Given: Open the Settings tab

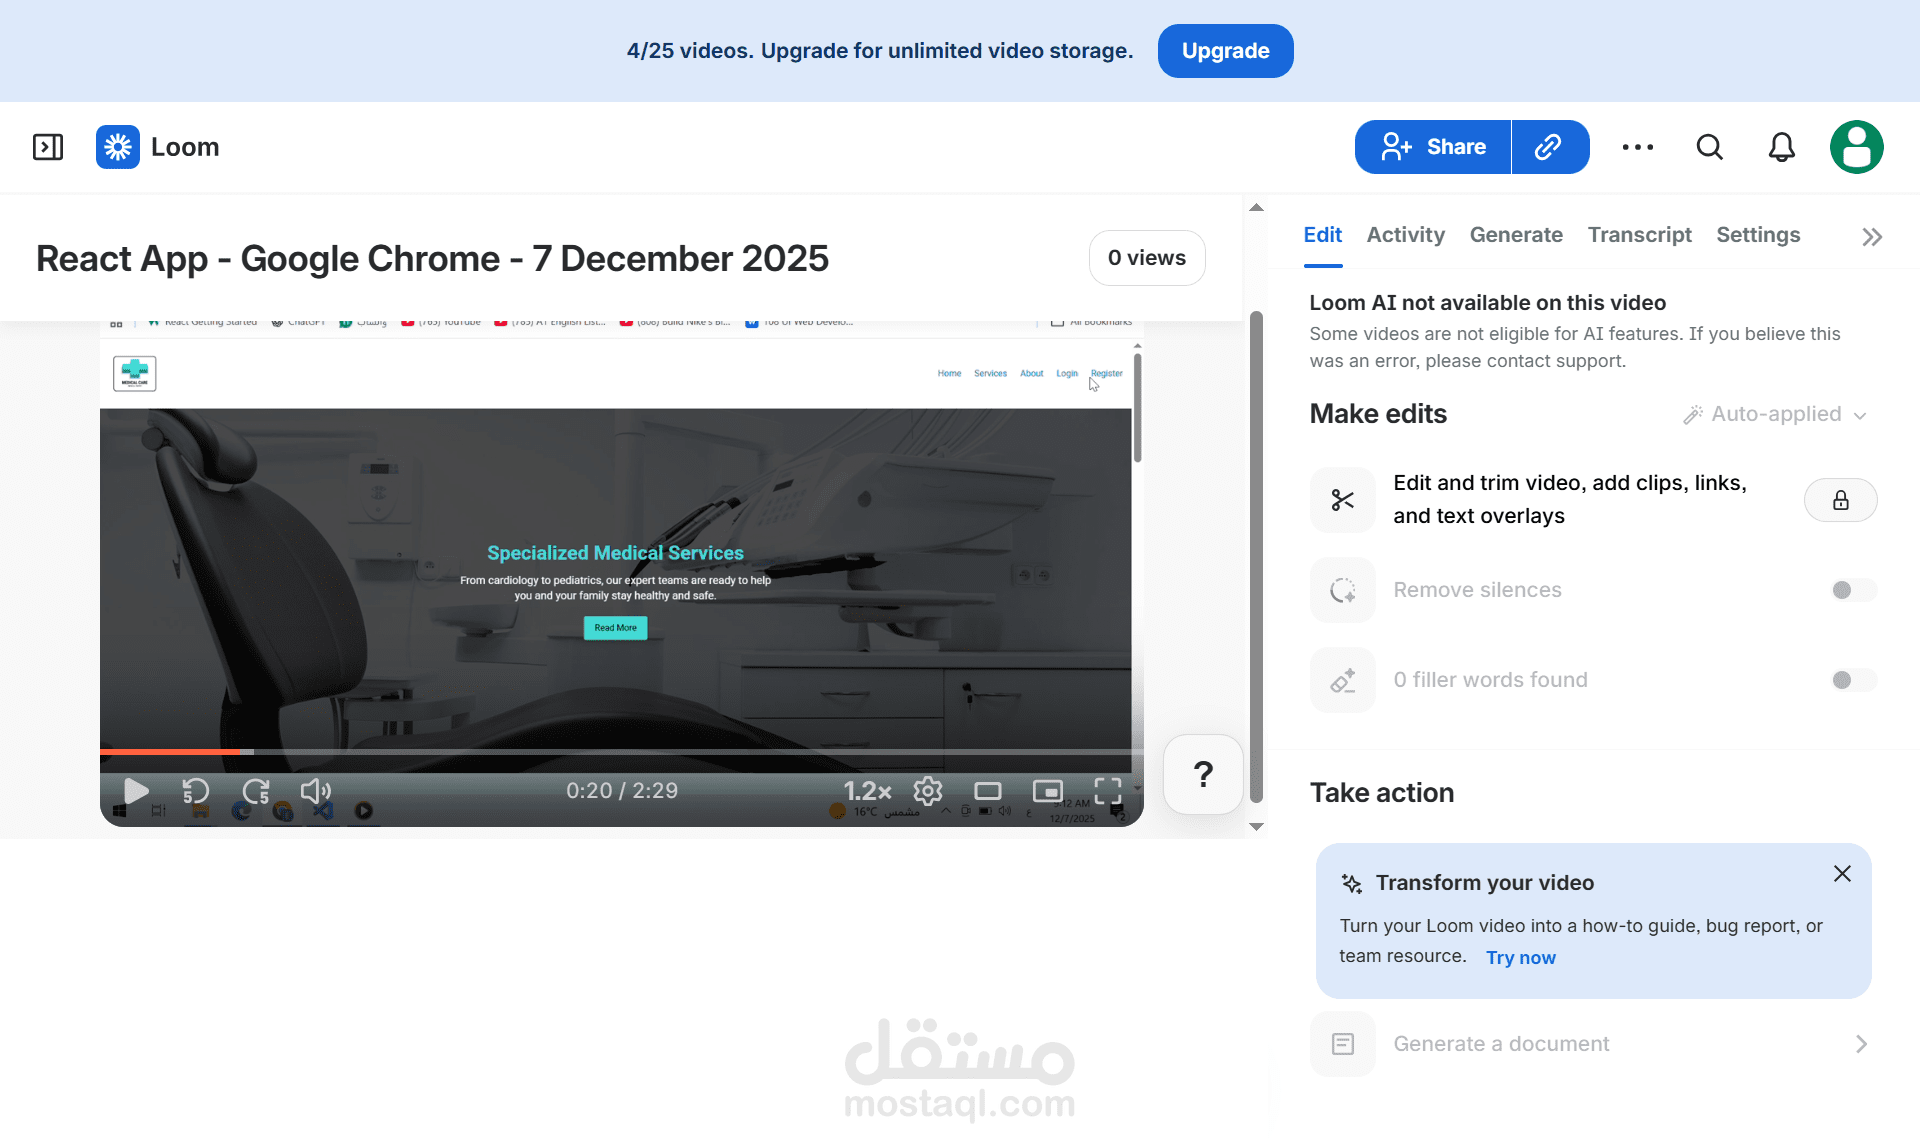Looking at the screenshot, I should [1758, 235].
